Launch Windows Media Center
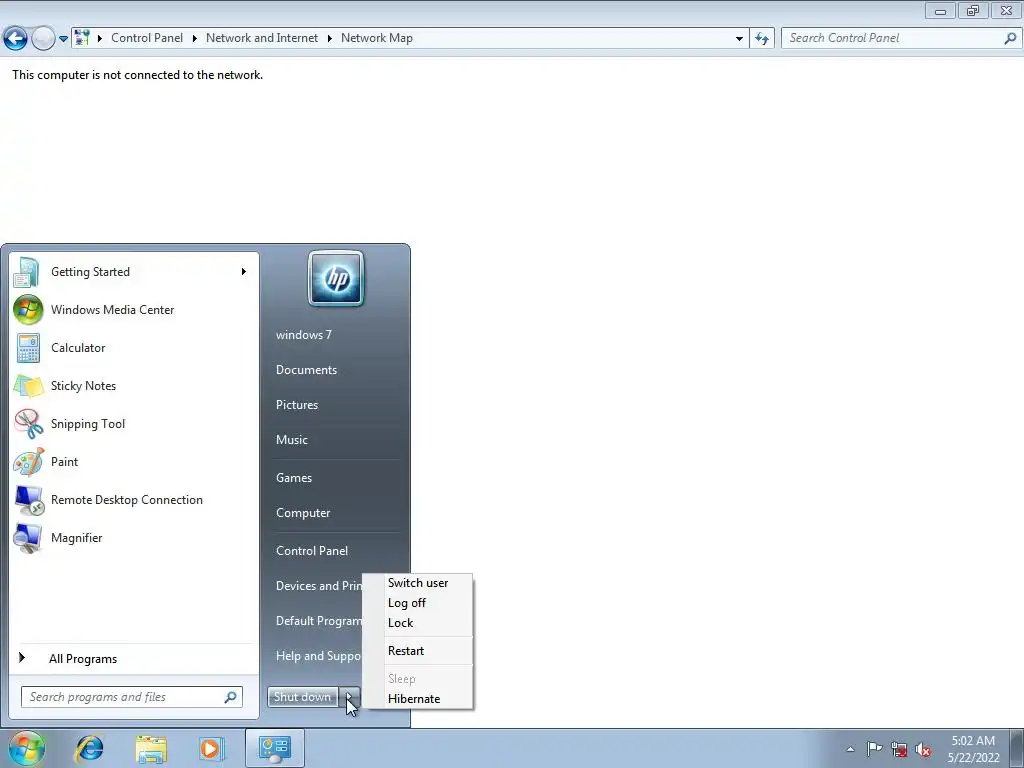Image resolution: width=1024 pixels, height=768 pixels. pos(134,310)
